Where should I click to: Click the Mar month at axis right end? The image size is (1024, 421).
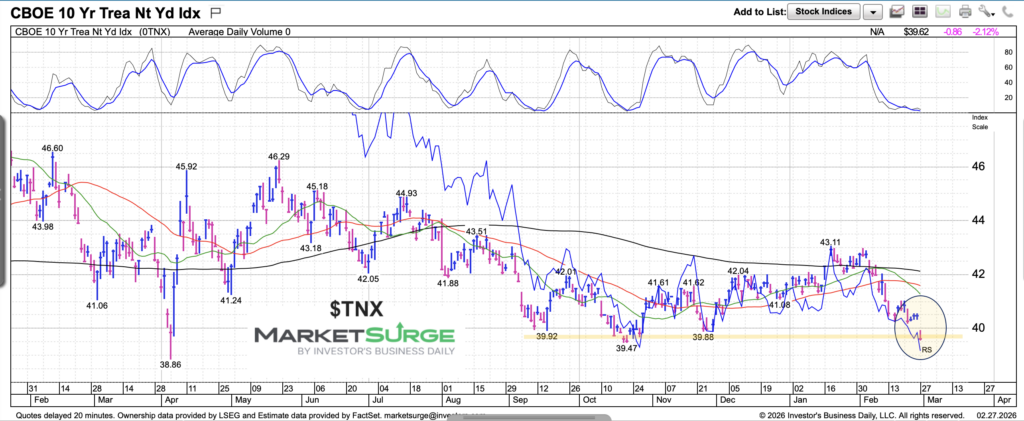coord(933,398)
